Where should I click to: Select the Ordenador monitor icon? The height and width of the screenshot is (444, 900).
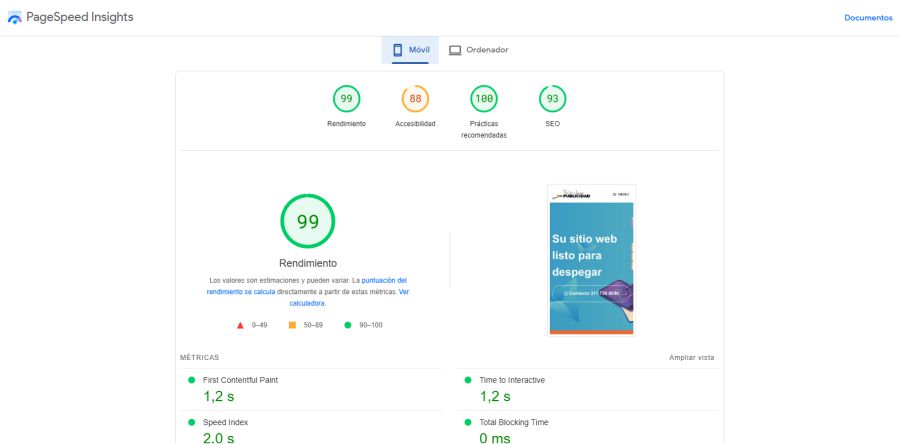tap(455, 50)
